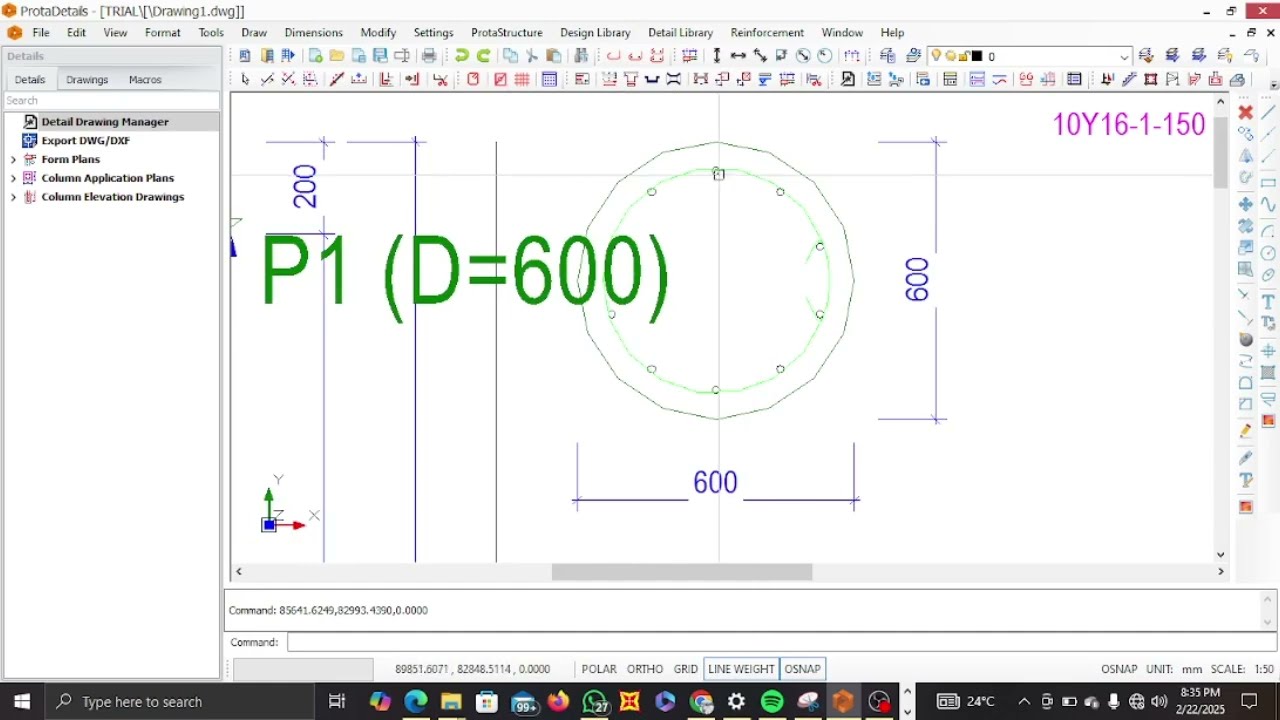Click the green Undo arrow
The image size is (1280, 720).
[x=462, y=56]
